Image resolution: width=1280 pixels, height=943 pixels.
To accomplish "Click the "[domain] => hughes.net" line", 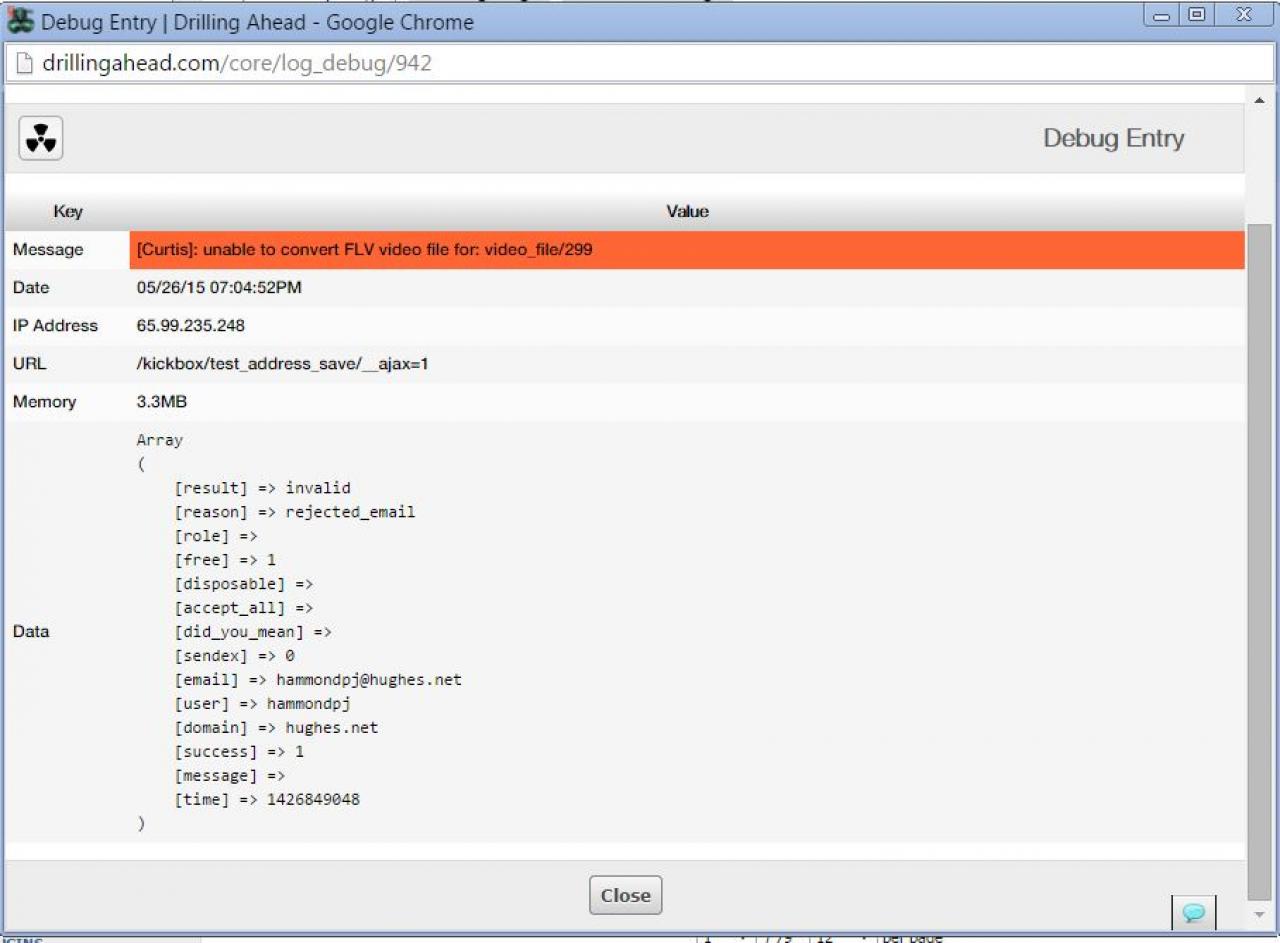I will click(277, 728).
